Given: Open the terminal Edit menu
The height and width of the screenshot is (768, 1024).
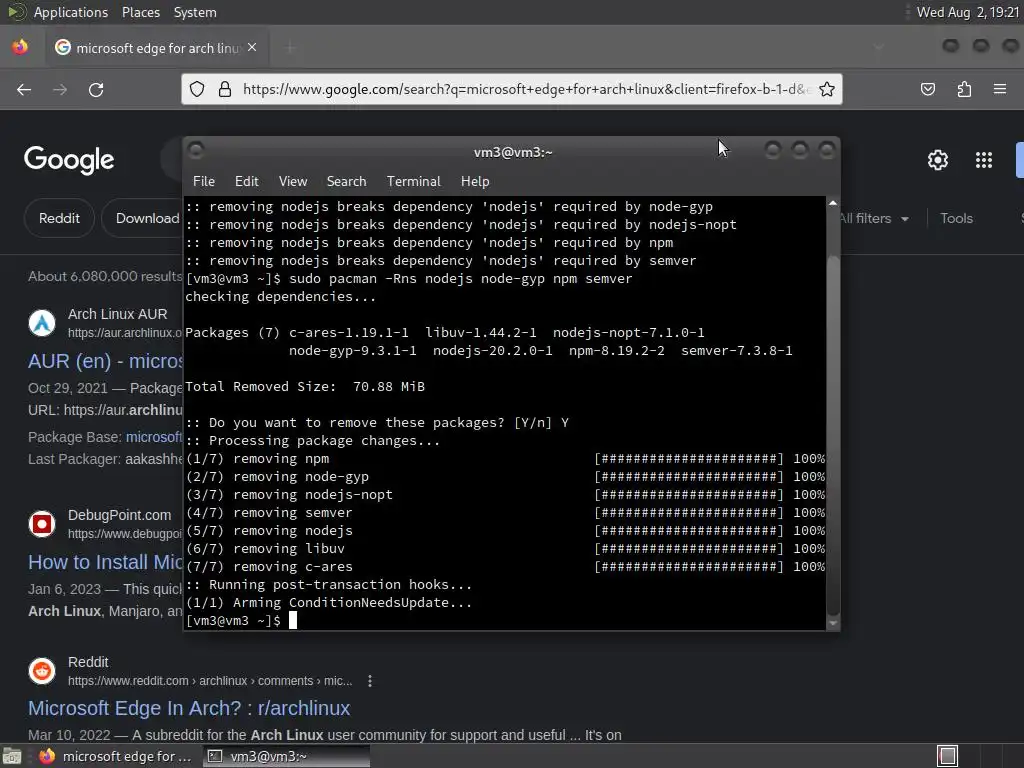Looking at the screenshot, I should pos(246,182).
